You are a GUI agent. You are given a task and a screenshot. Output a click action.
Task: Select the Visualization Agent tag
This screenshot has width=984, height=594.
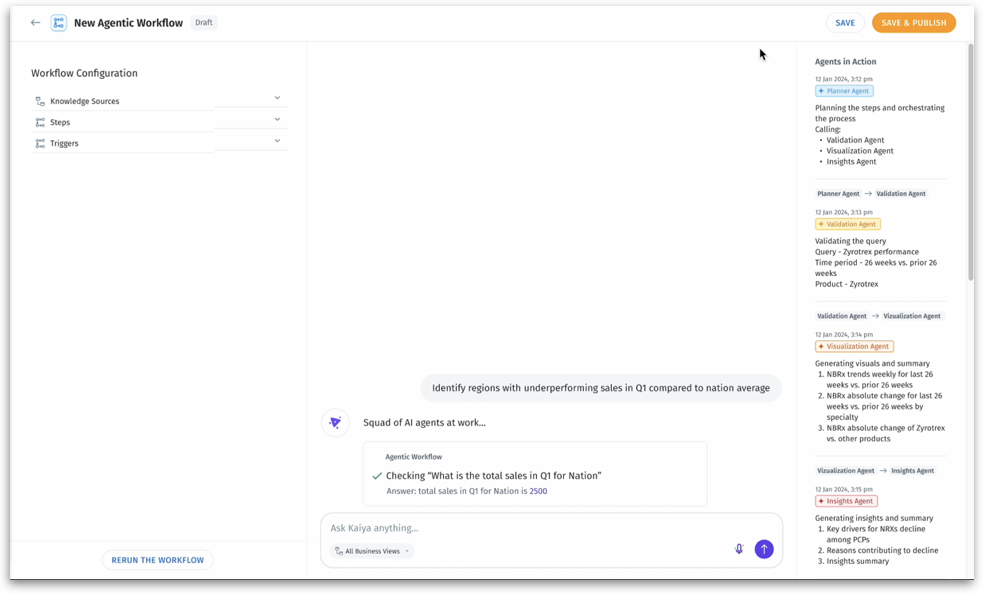click(853, 346)
